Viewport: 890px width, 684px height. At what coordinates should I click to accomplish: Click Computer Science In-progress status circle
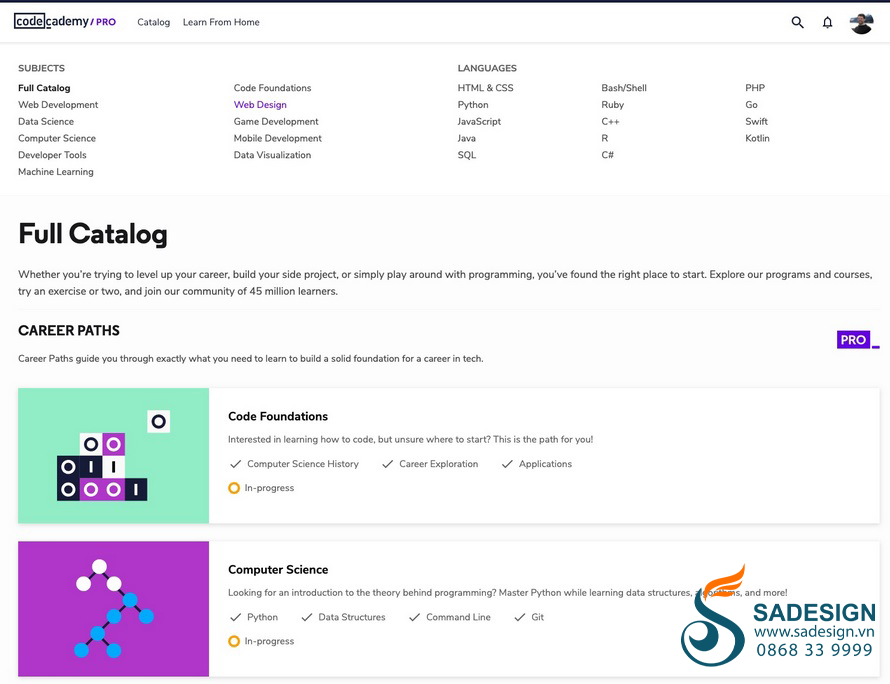click(x=234, y=641)
